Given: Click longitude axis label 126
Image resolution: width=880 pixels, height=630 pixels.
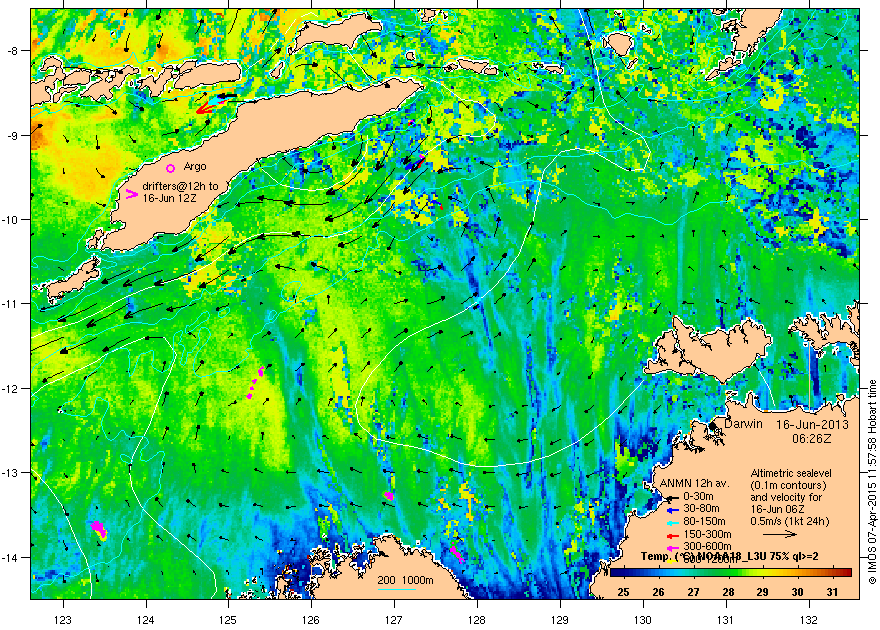Looking at the screenshot, I should tap(311, 620).
